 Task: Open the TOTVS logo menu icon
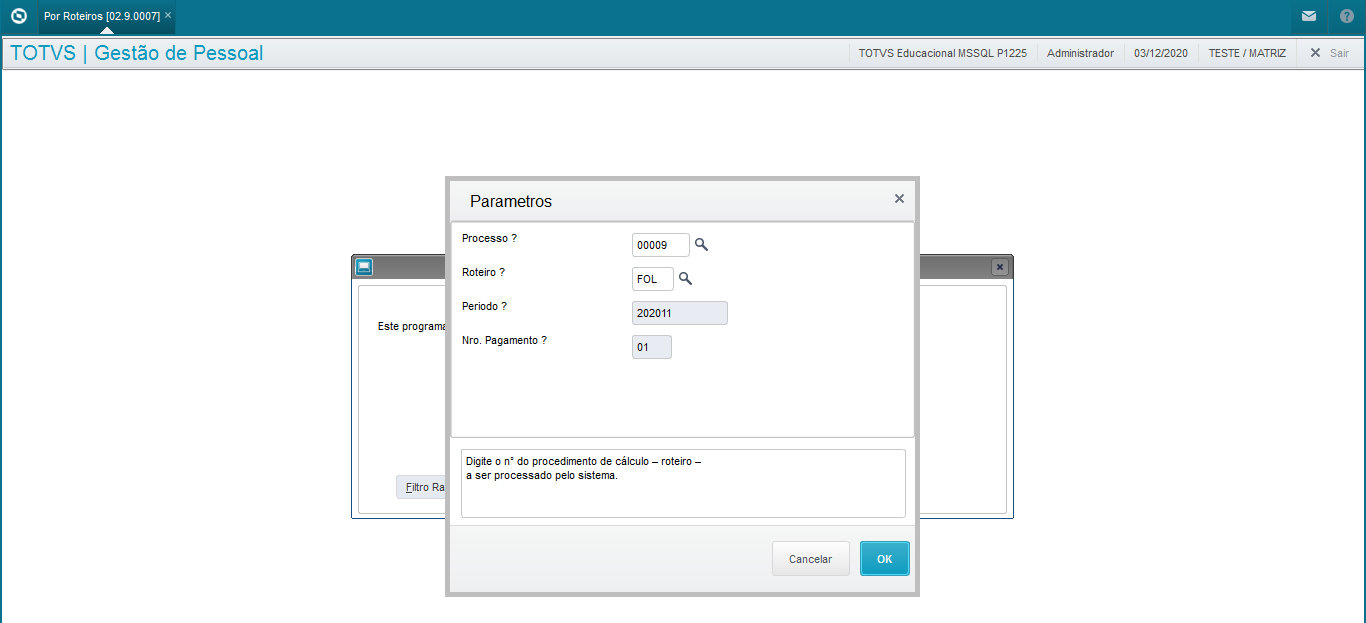coord(18,16)
